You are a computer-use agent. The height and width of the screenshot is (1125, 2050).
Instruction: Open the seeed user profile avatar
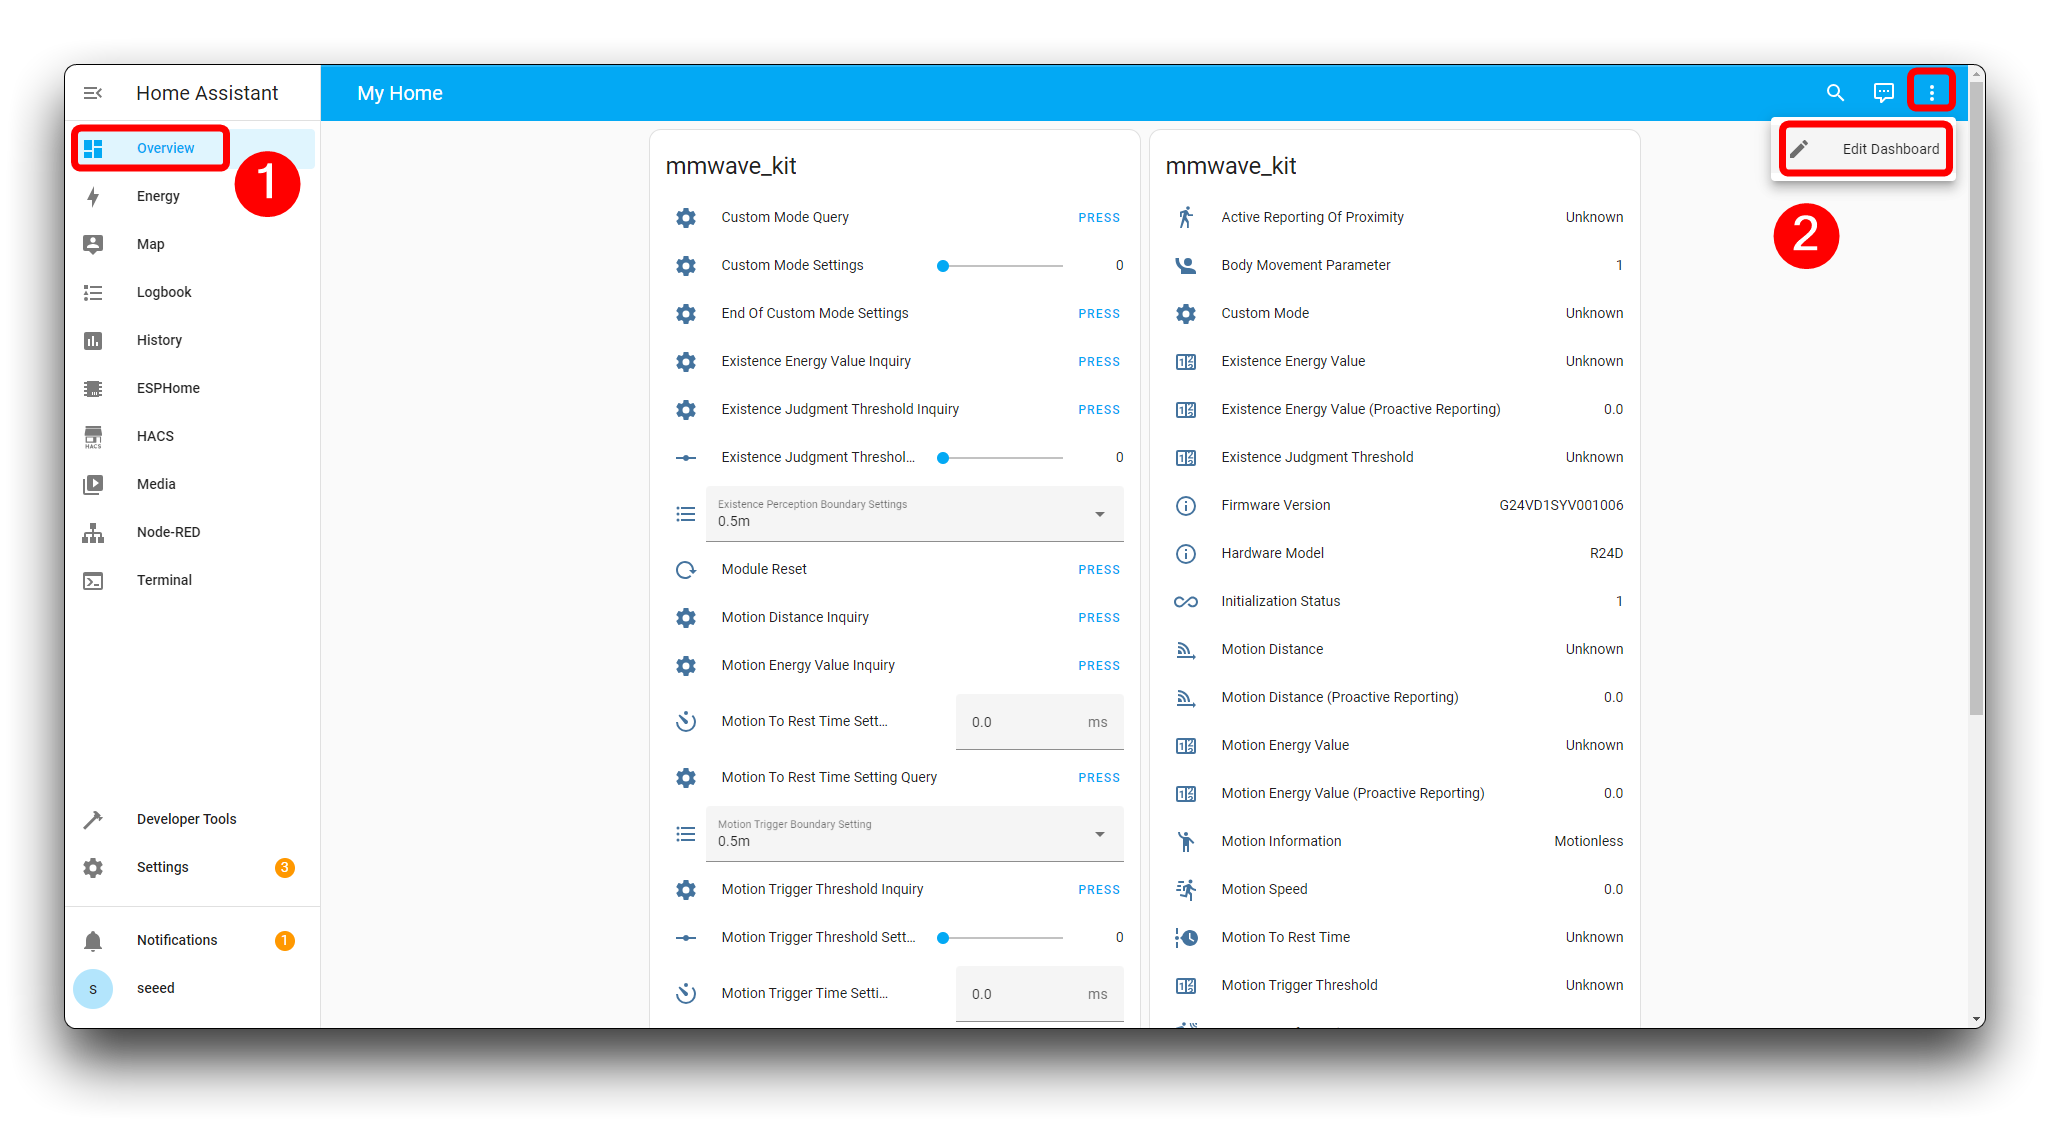(93, 988)
